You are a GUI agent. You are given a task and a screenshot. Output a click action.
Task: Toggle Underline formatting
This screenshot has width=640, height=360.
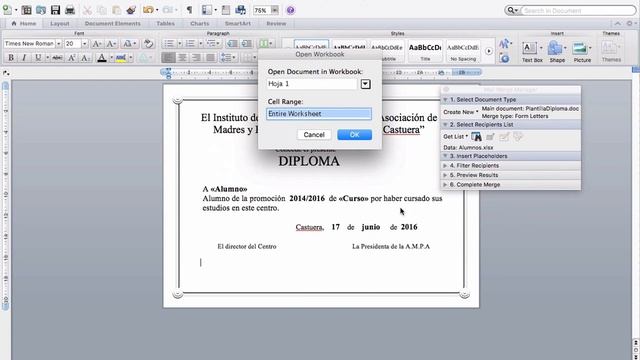[38, 58]
